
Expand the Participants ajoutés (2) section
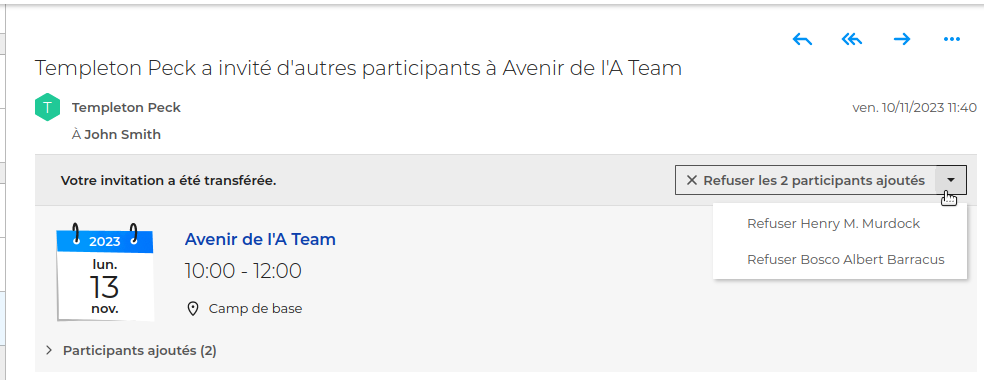131,351
